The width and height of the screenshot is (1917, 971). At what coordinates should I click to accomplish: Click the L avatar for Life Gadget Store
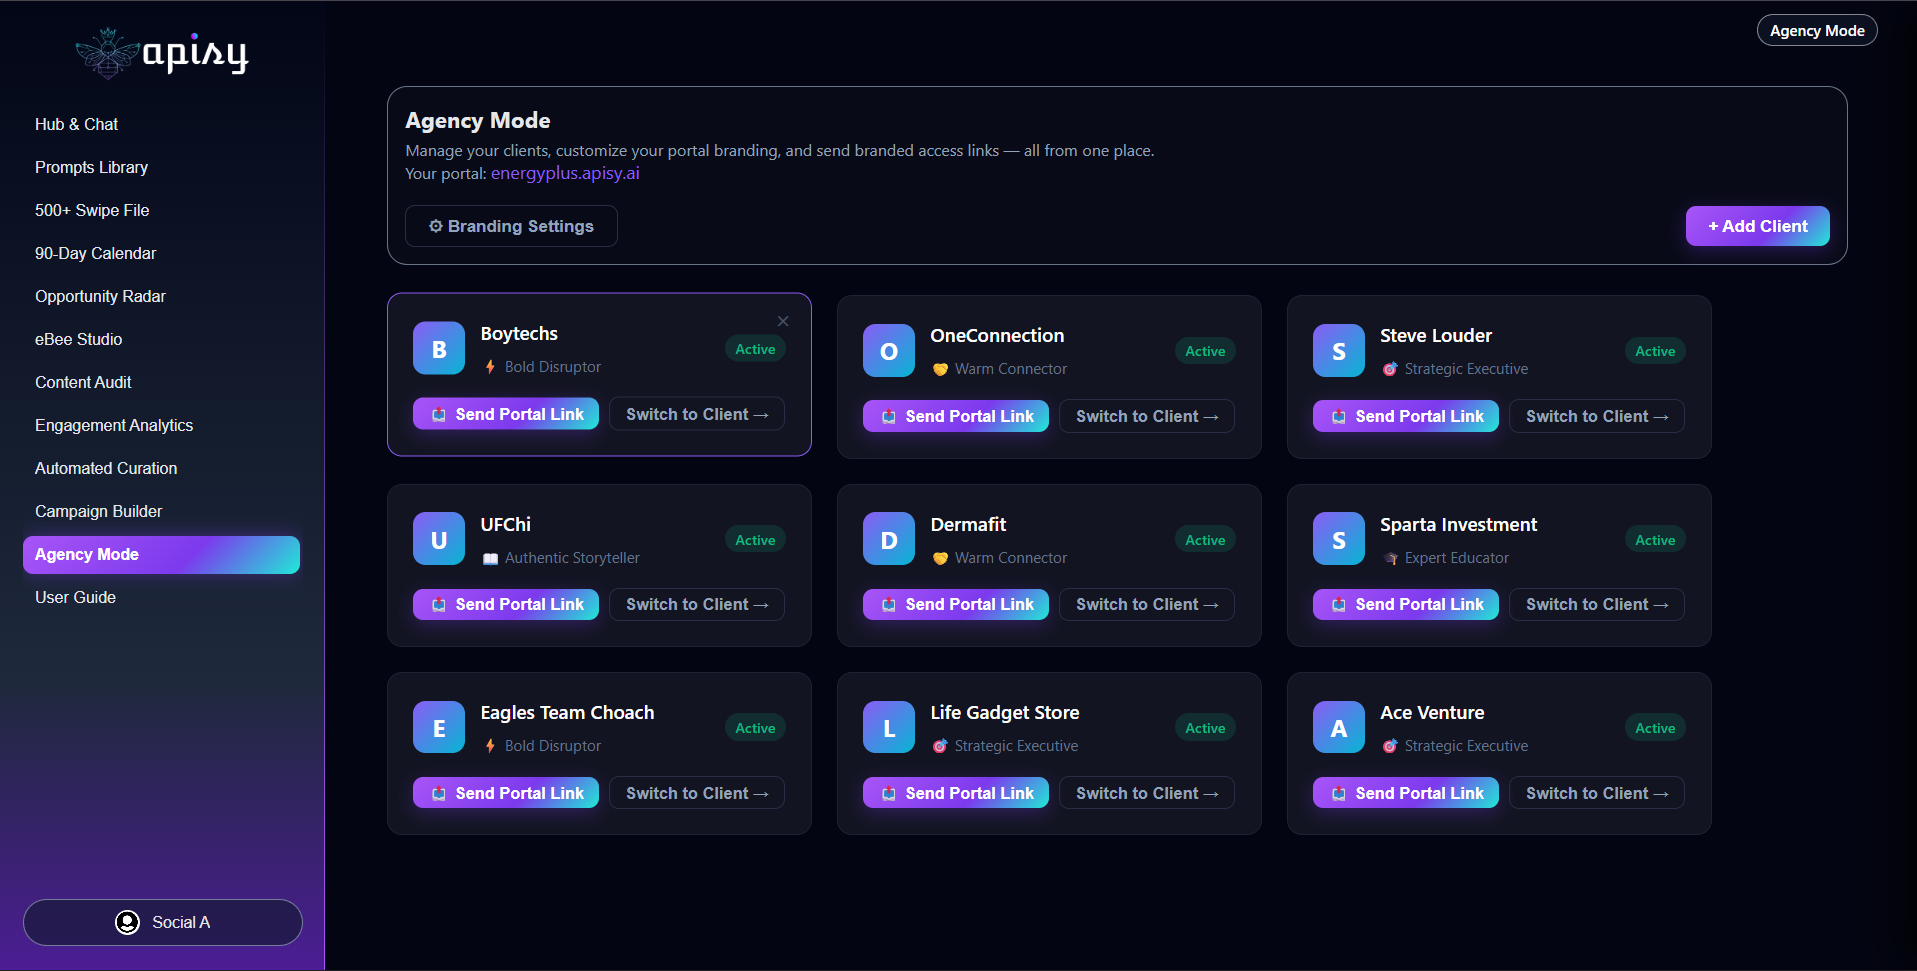(x=889, y=728)
